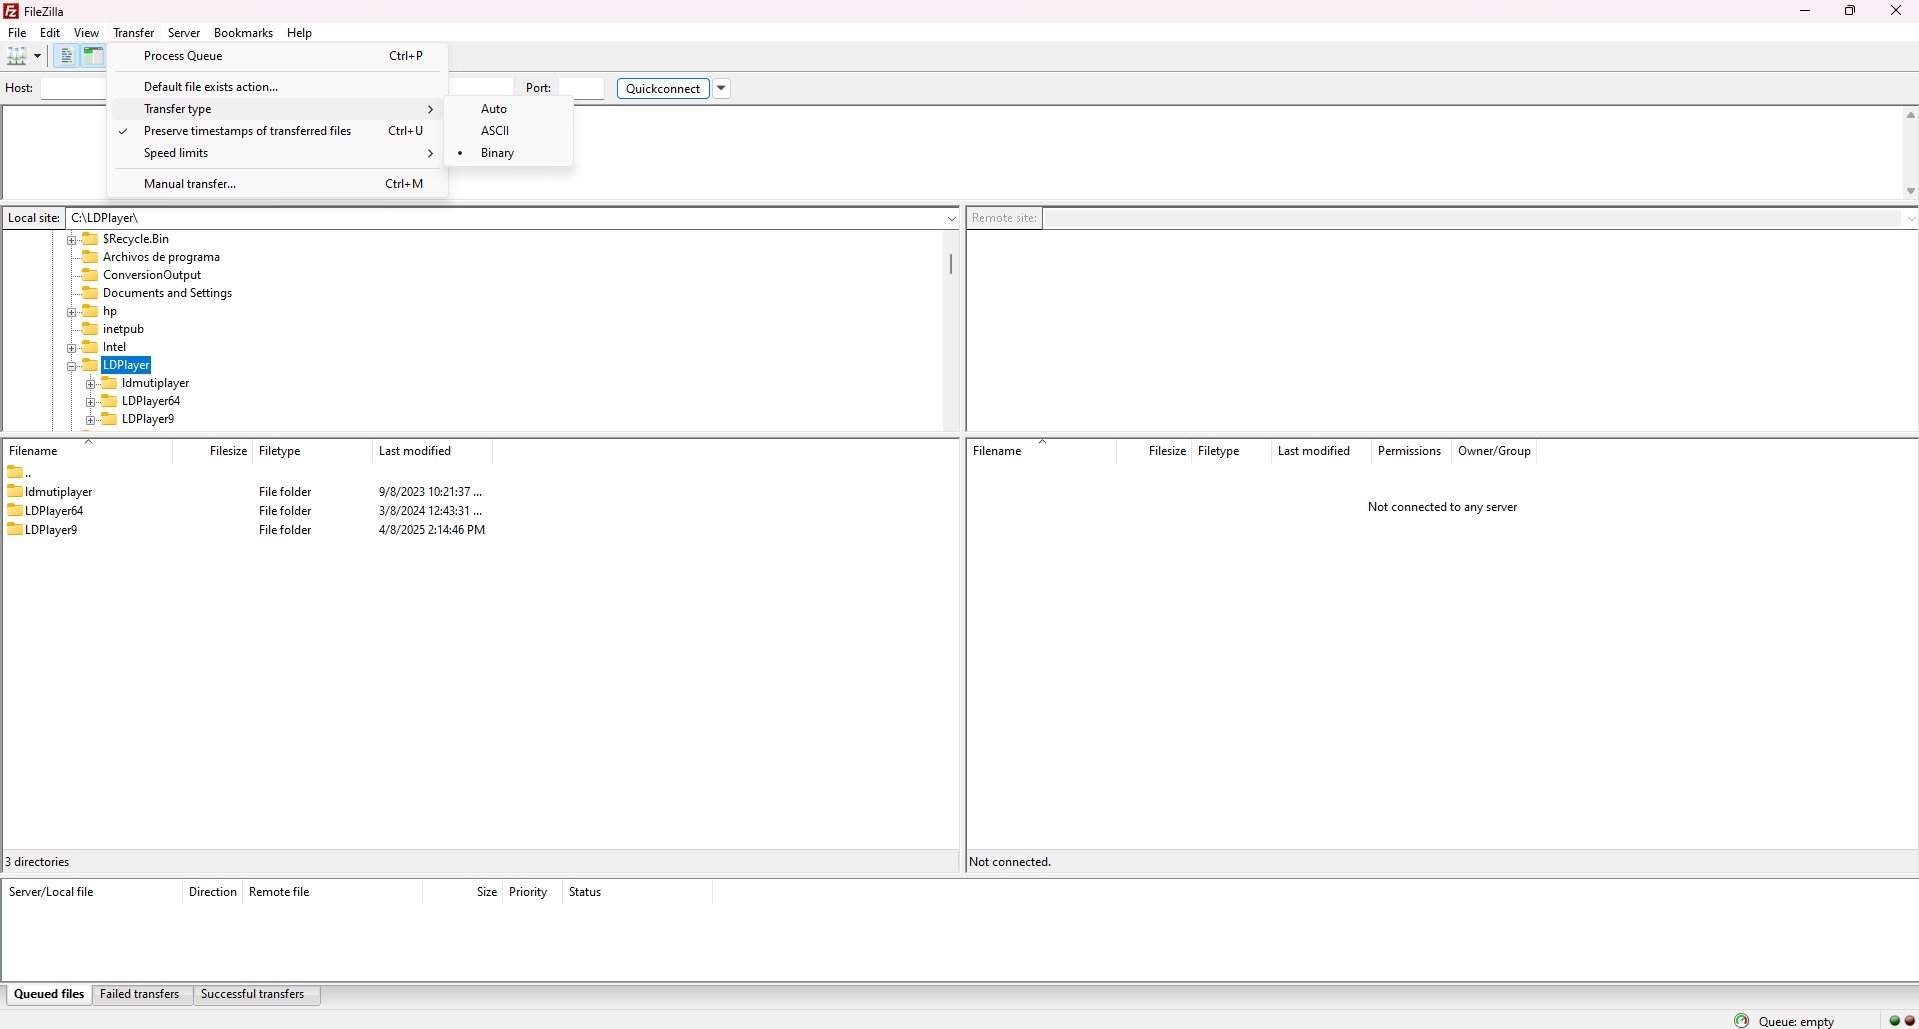Toggle Preserve timestamps of transferred files
1919x1029 pixels.
pyautogui.click(x=277, y=131)
